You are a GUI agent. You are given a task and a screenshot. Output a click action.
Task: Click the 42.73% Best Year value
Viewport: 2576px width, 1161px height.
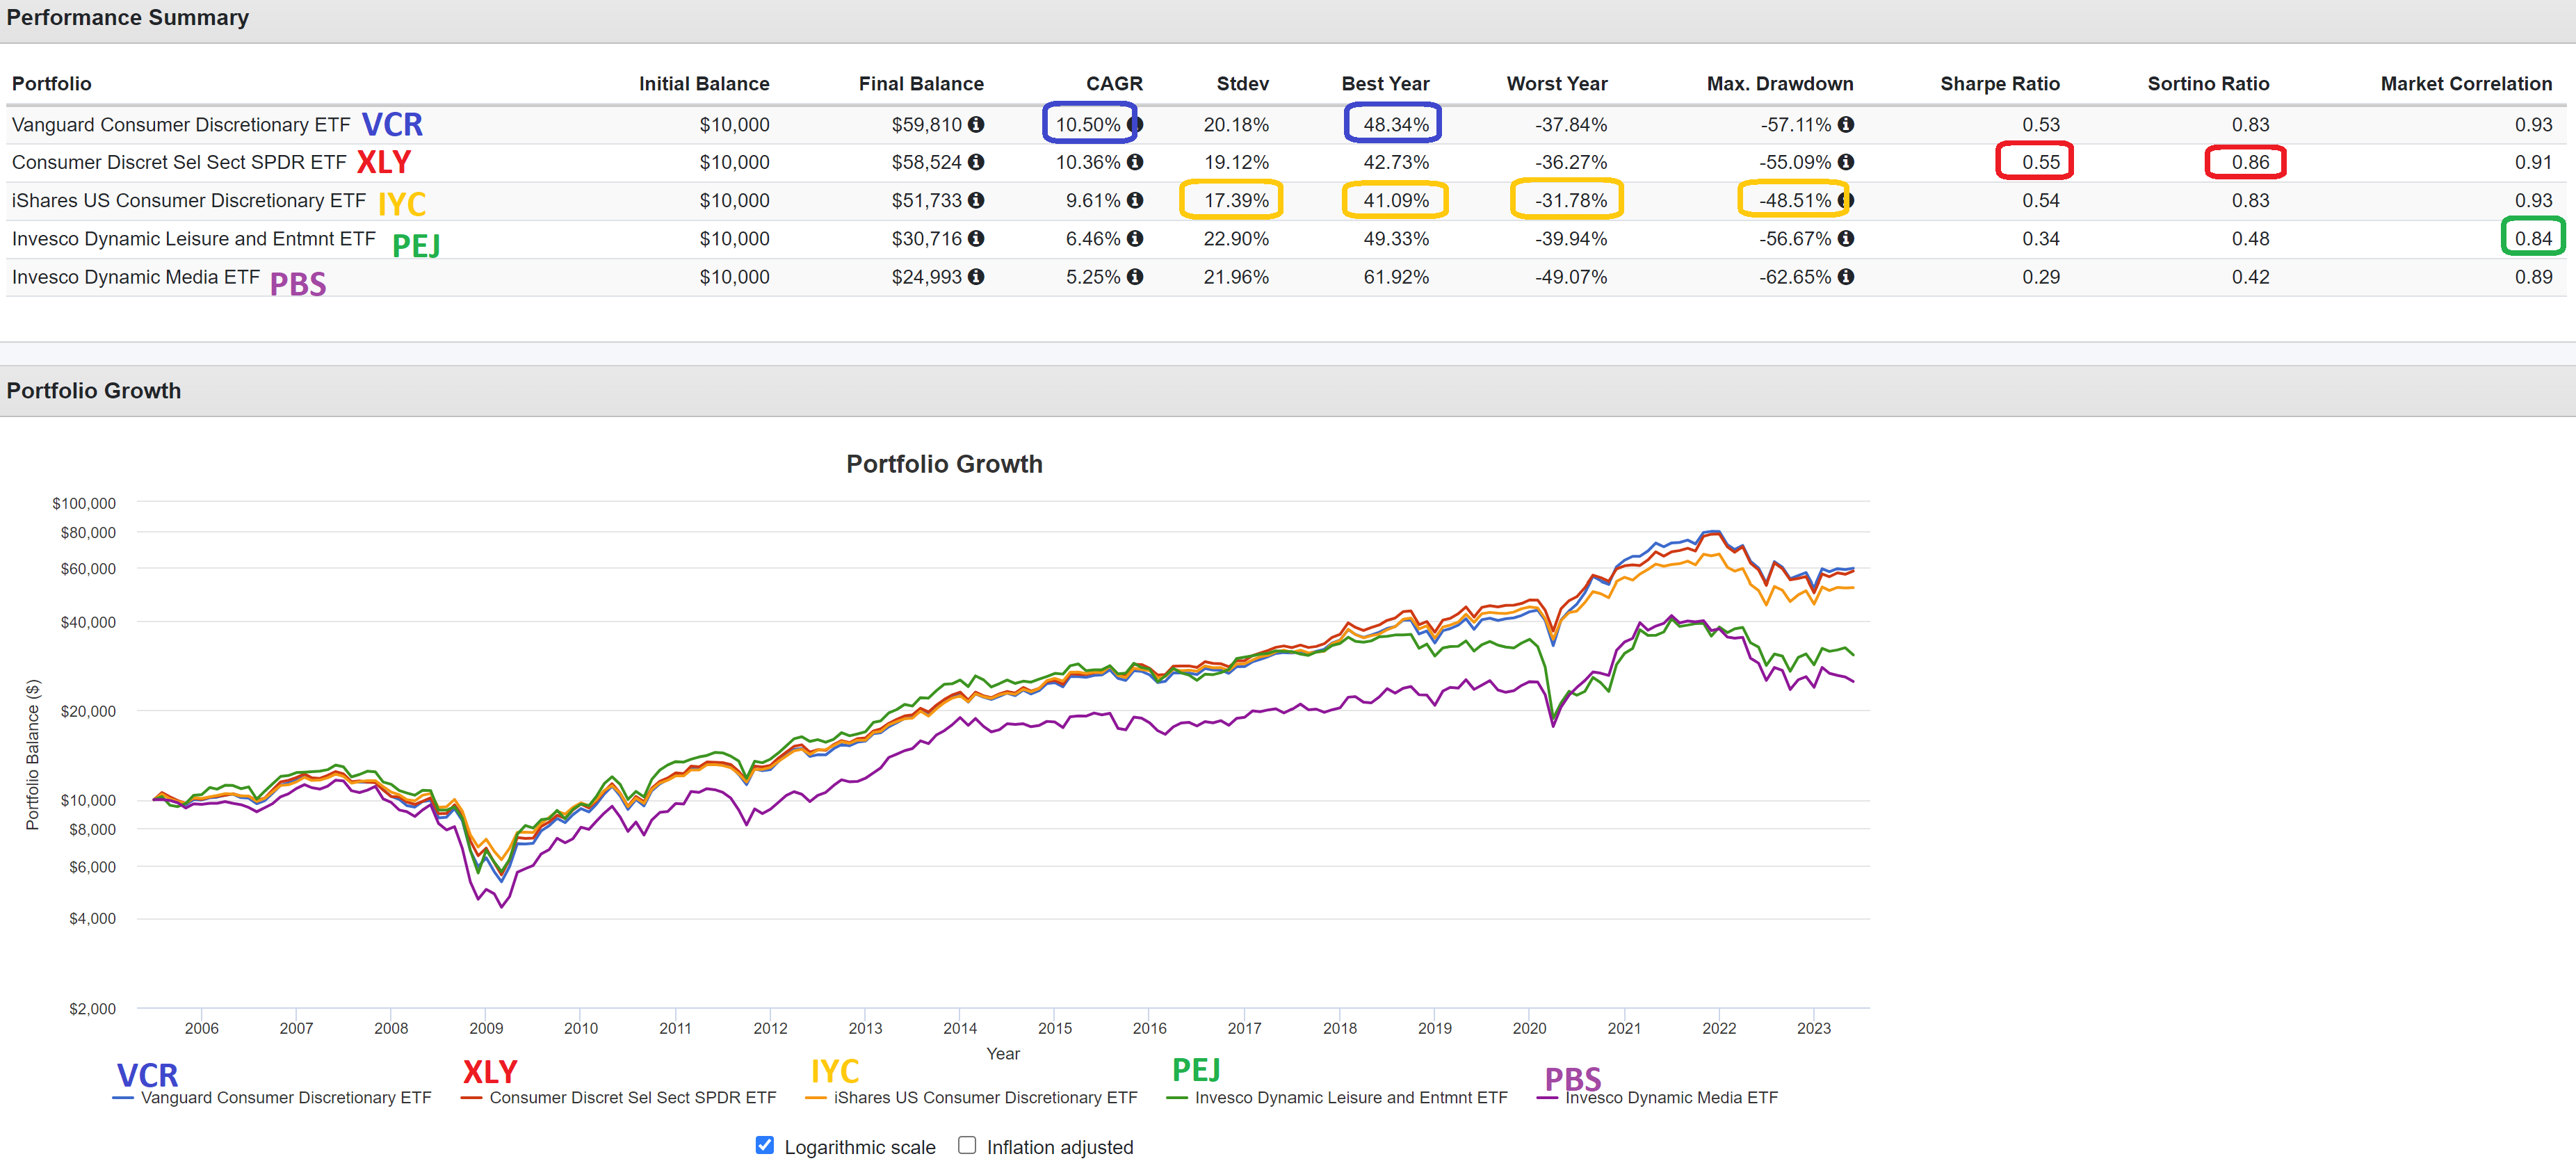point(1396,162)
